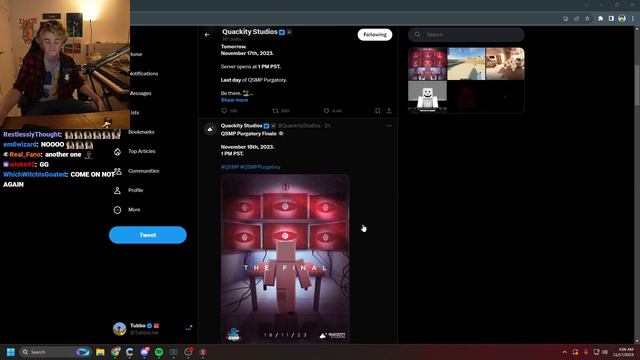This screenshot has width=640, height=360.
Task: Open Notifications in the Twitter sidebar
Action: [144, 74]
